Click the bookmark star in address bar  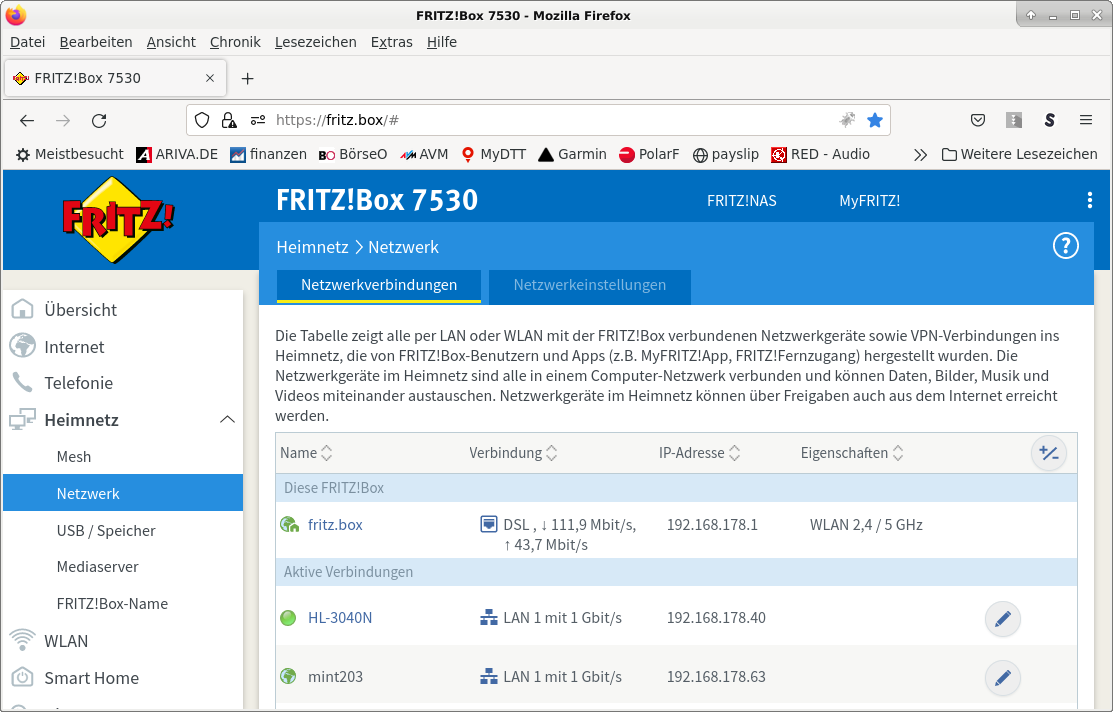pos(874,120)
